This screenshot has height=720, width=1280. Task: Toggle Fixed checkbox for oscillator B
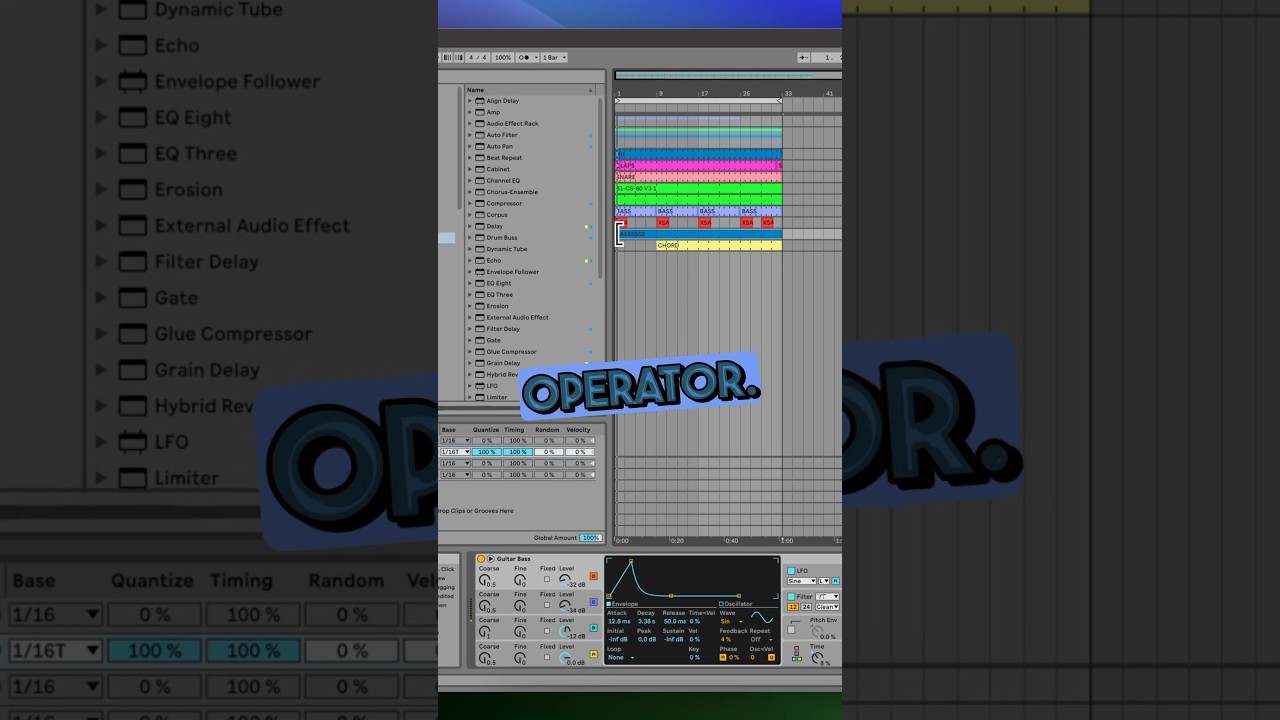pos(547,631)
